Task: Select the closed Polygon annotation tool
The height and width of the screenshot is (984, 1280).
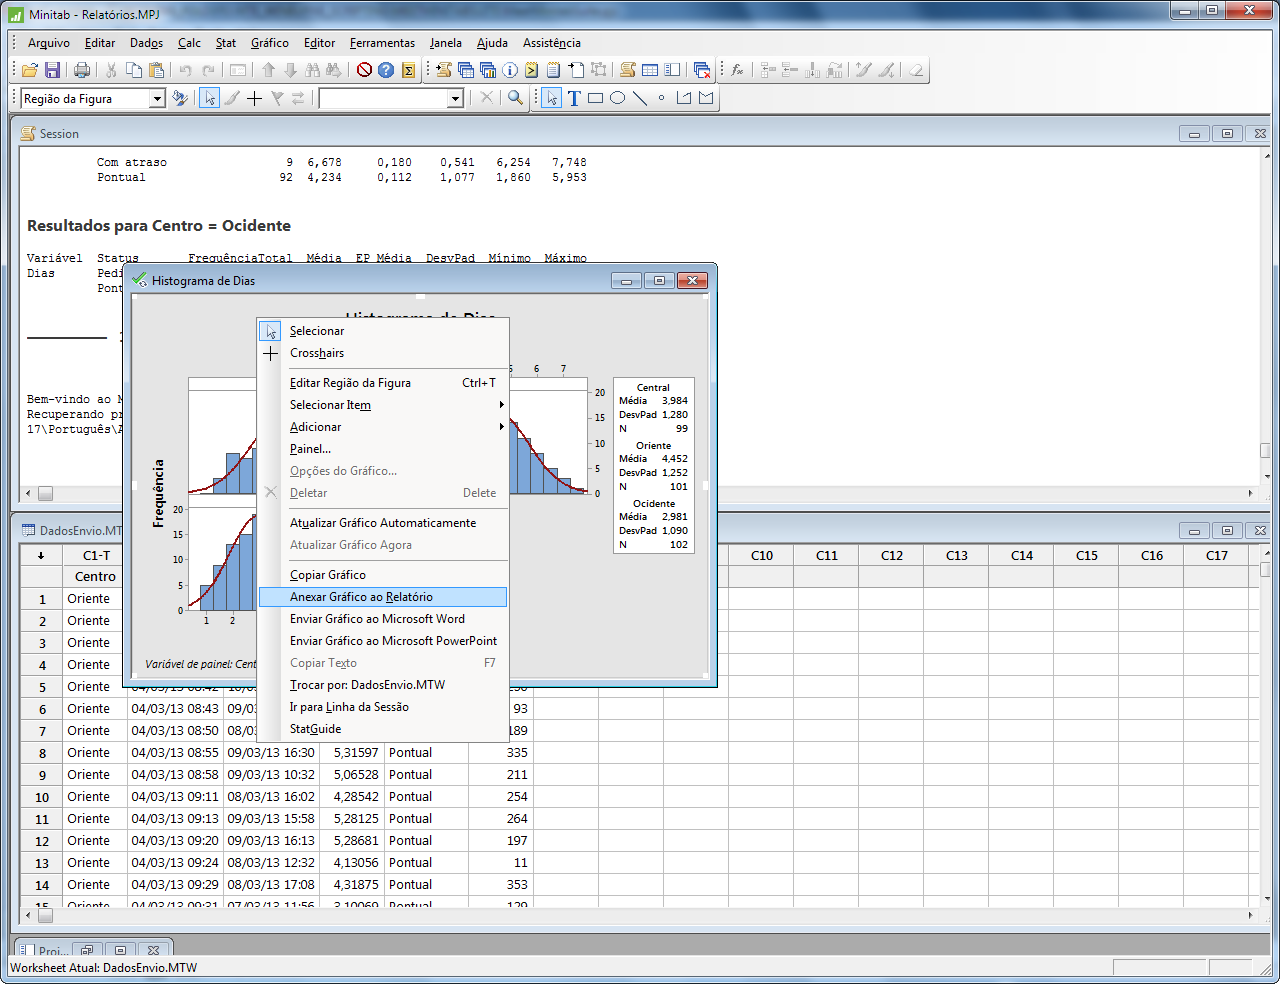Action: (x=706, y=98)
